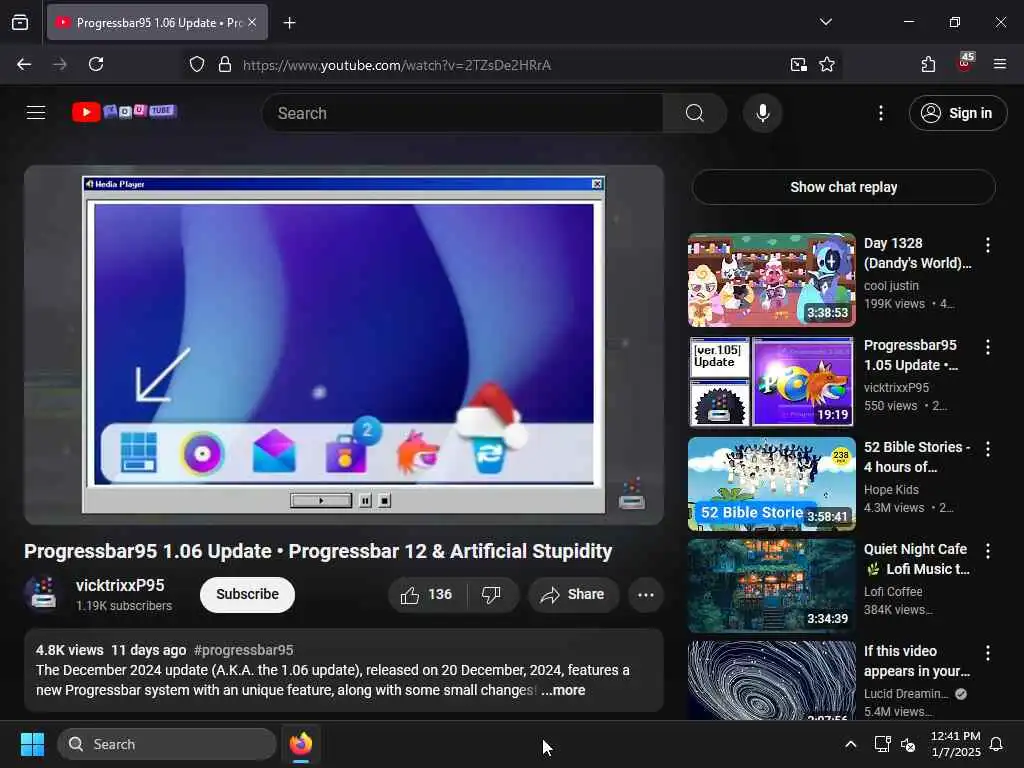This screenshot has height=768, width=1024.
Task: Click the Share button
Action: [x=573, y=594]
